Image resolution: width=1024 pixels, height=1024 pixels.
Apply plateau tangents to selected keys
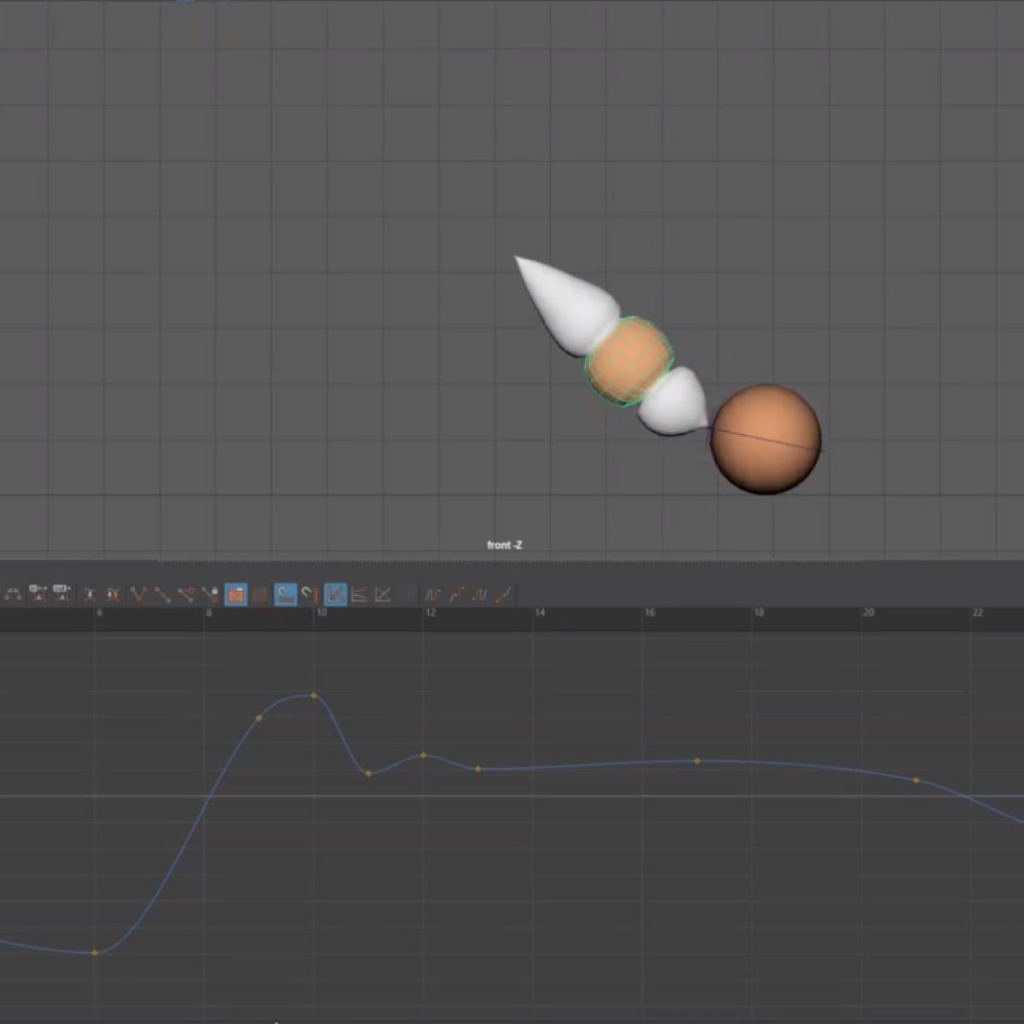pyautogui.click(x=13, y=594)
